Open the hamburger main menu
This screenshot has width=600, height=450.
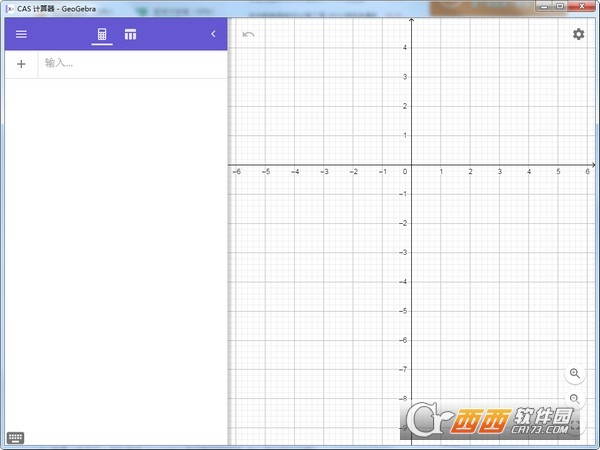click(x=21, y=34)
